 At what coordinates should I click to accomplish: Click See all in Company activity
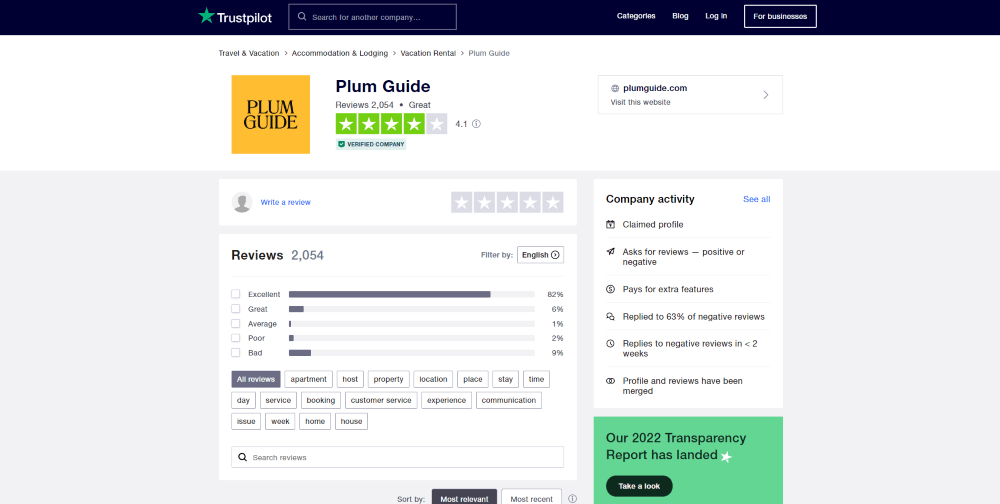pyautogui.click(x=756, y=200)
